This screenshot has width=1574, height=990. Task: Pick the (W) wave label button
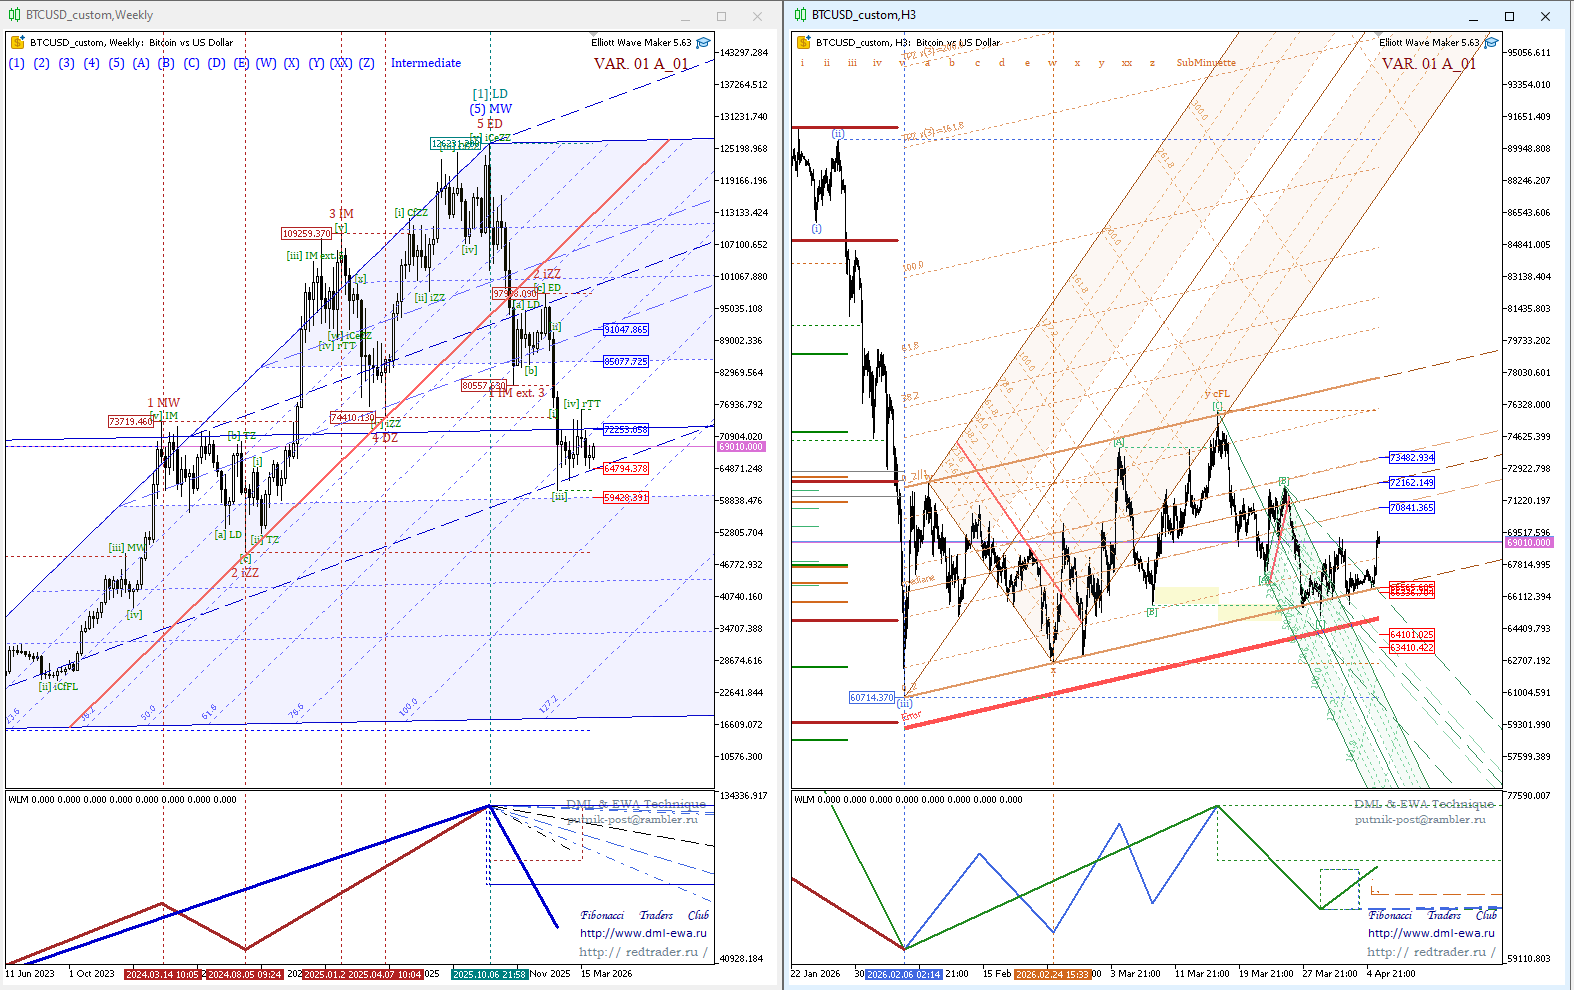tap(266, 63)
